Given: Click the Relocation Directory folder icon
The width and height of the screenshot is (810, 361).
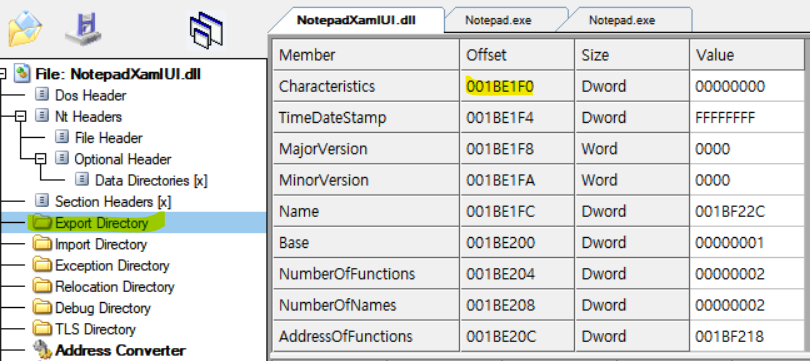Looking at the screenshot, I should (42, 286).
